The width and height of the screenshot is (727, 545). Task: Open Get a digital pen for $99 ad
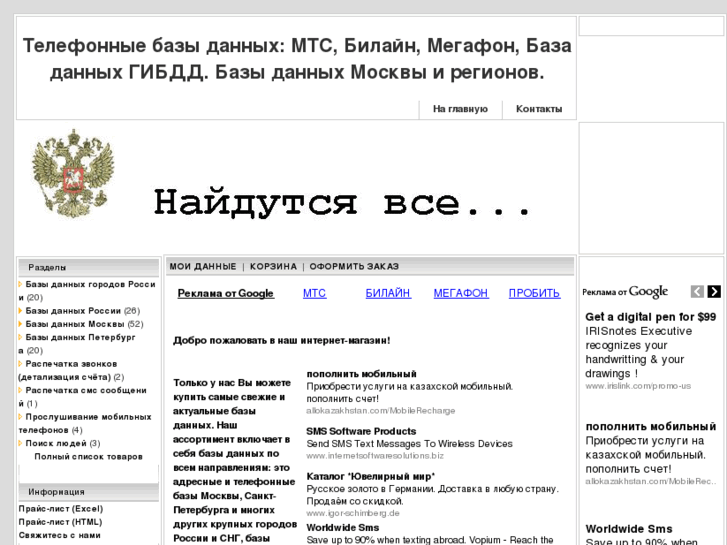point(650,317)
